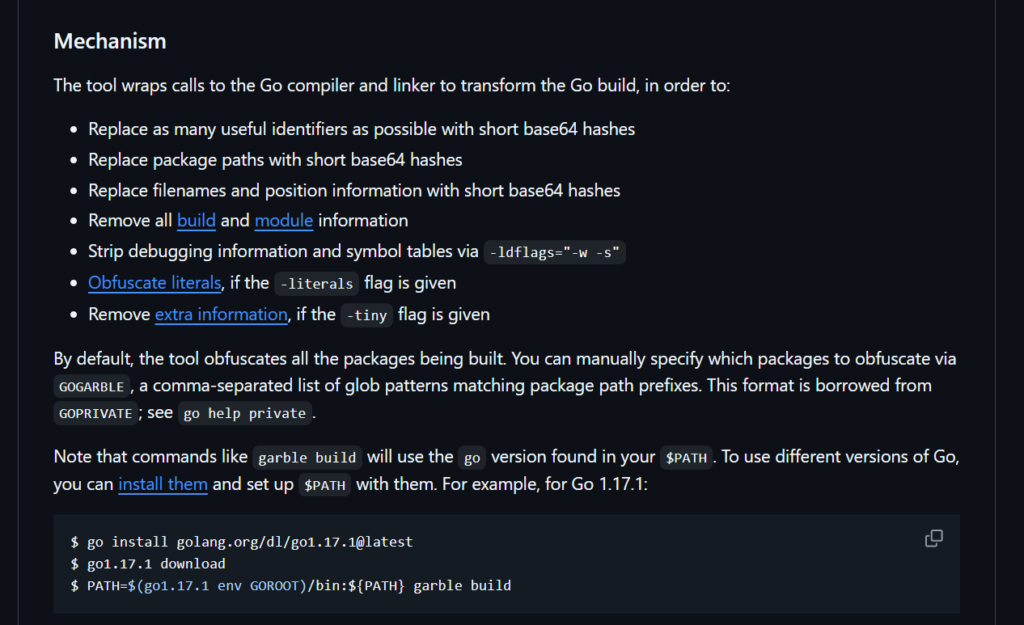The image size is (1024, 625).
Task: Open the "build" link
Action: point(196,221)
